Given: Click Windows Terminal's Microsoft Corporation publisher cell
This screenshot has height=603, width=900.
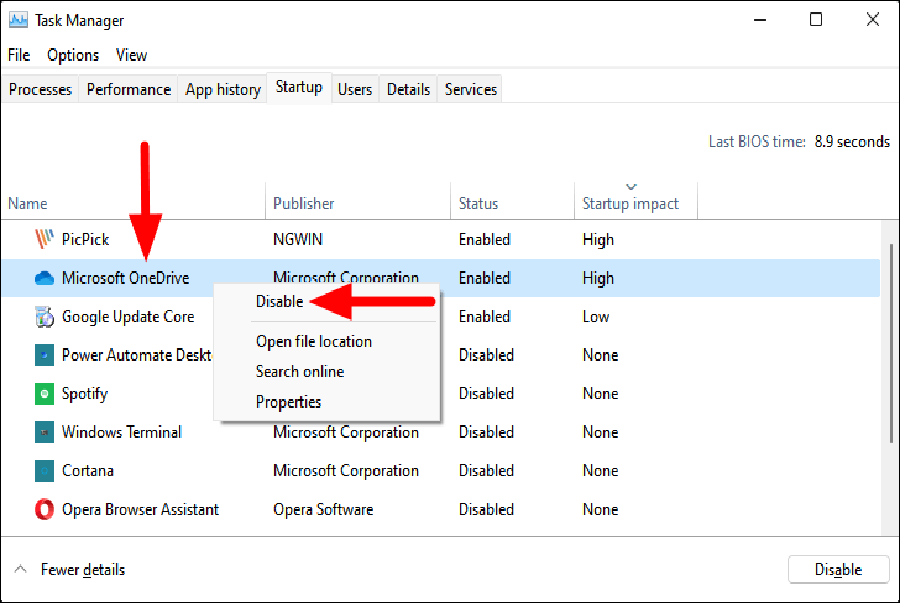Looking at the screenshot, I should coord(346,432).
